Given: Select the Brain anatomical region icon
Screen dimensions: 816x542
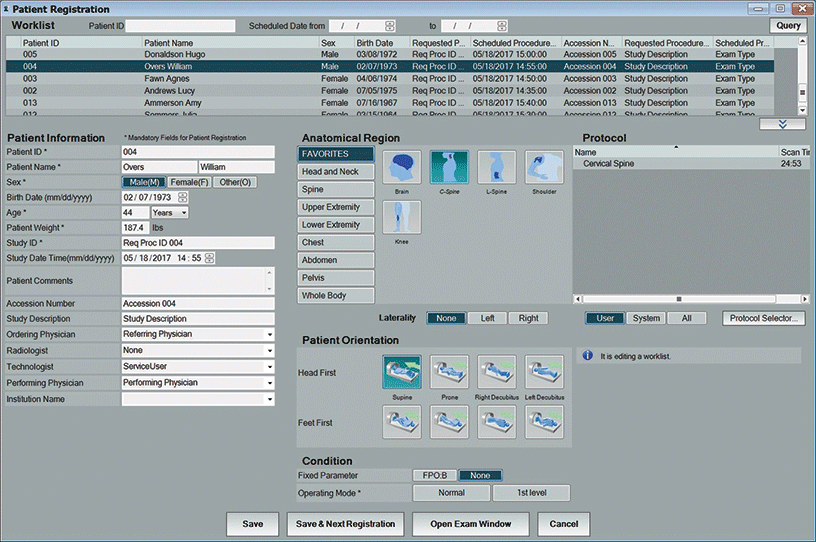Looking at the screenshot, I should point(402,167).
